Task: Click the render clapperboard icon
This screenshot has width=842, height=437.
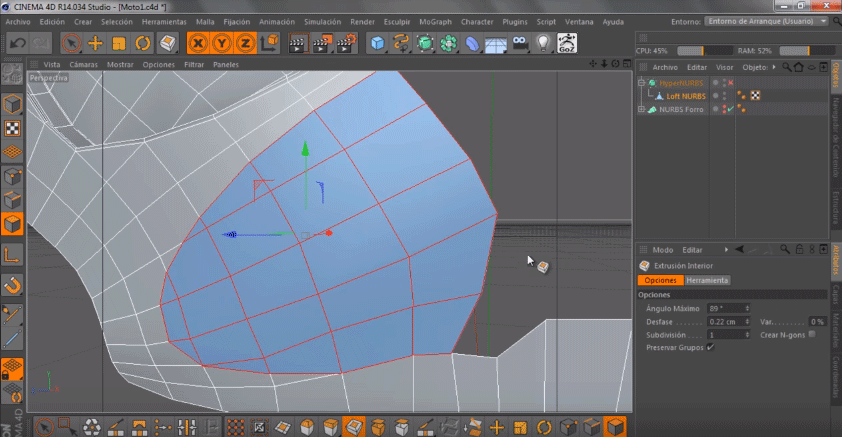Action: (x=297, y=42)
